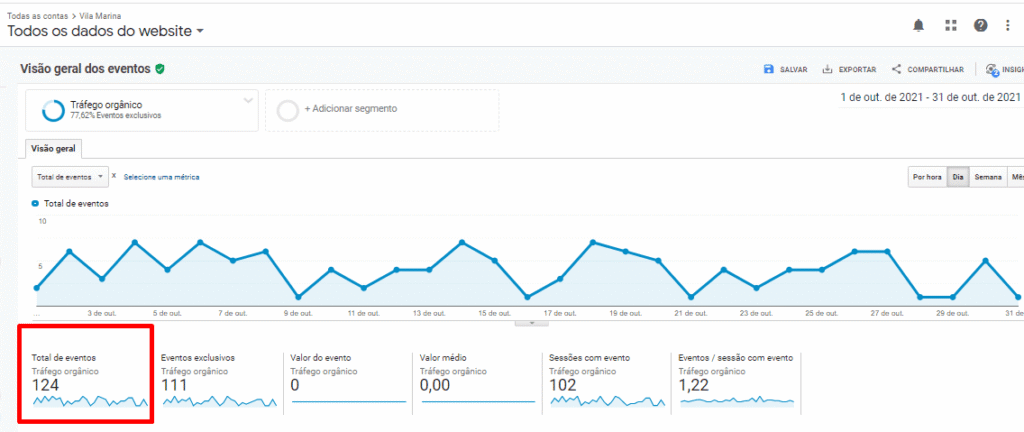Switch chart granularity to Por hora
The height and width of the screenshot is (432, 1024).
[927, 177]
